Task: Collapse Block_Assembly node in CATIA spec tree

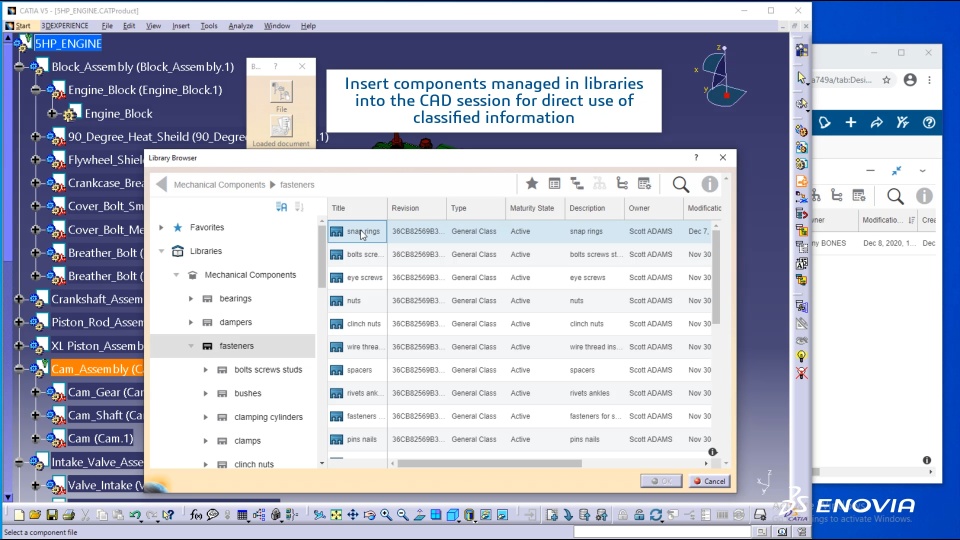Action: 19,67
